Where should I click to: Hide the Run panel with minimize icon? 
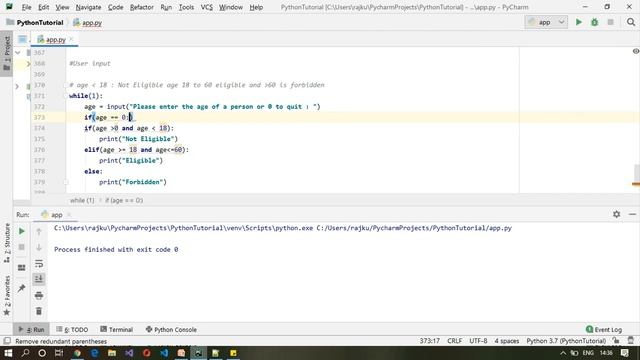tap(632, 214)
